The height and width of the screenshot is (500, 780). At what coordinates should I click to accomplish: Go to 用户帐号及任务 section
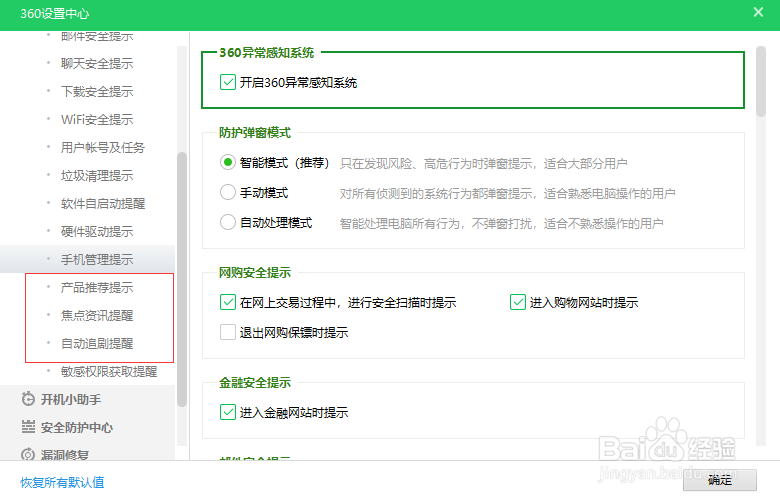pyautogui.click(x=103, y=148)
